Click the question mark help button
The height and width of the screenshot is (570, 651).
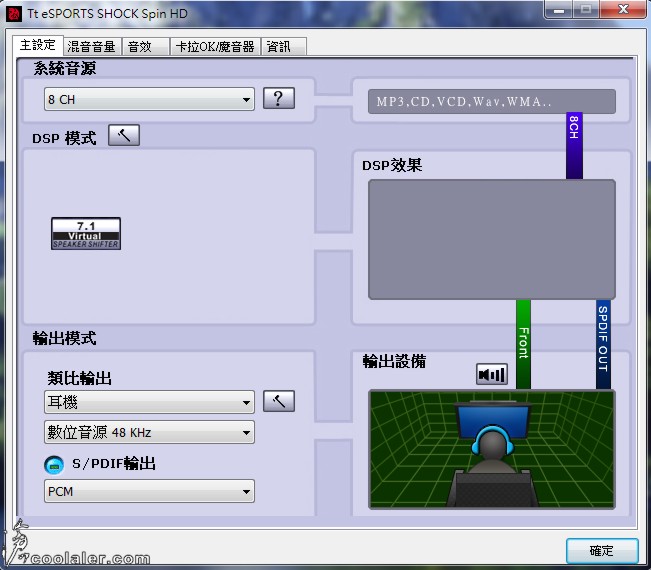pyautogui.click(x=279, y=98)
